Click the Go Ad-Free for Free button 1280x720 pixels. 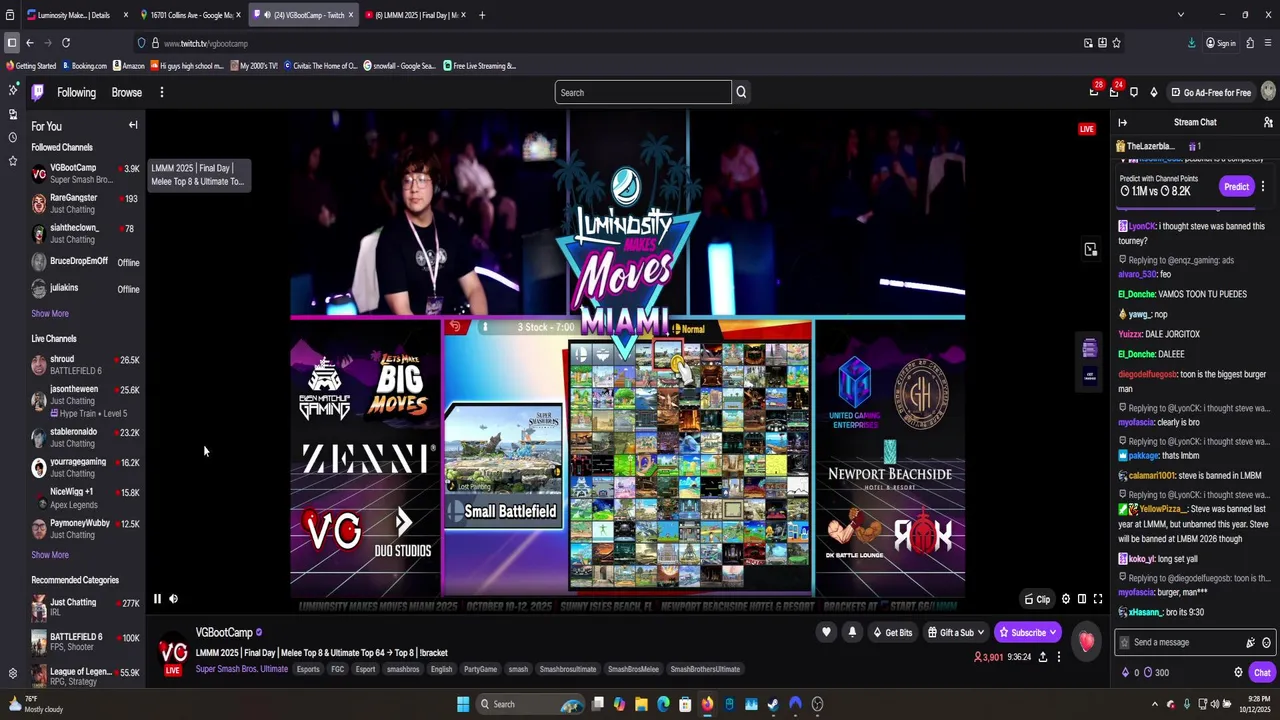coord(1210,92)
